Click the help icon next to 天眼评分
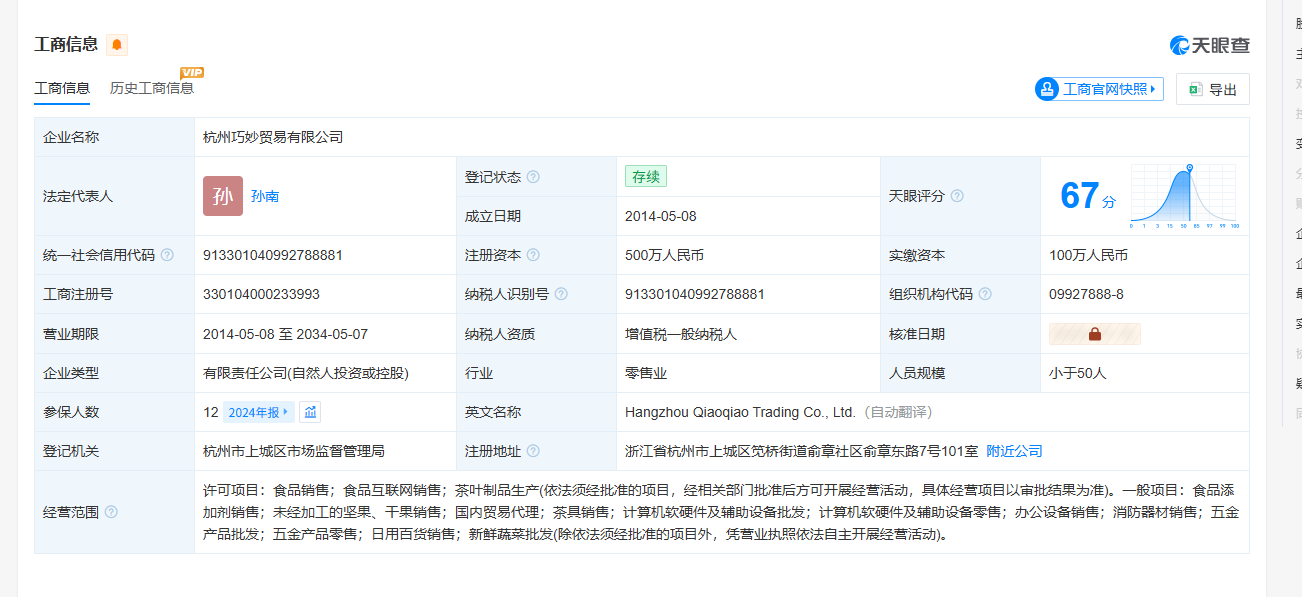1302x597 pixels. [957, 196]
